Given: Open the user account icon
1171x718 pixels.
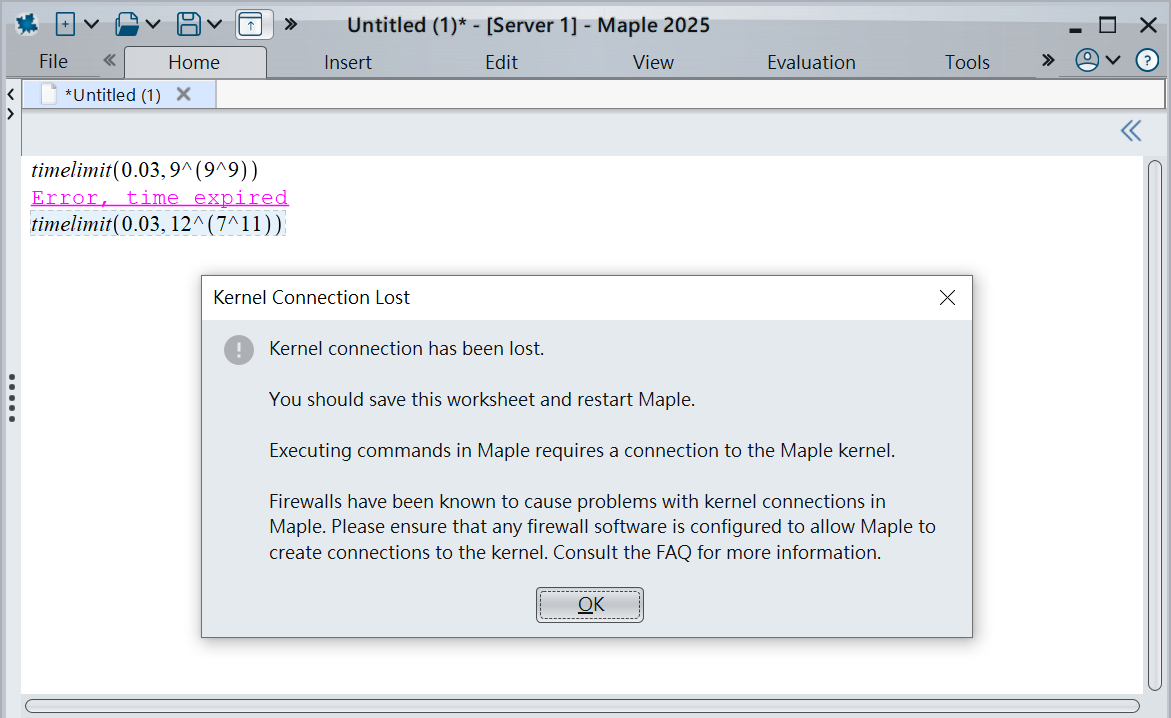Looking at the screenshot, I should [x=1087, y=61].
